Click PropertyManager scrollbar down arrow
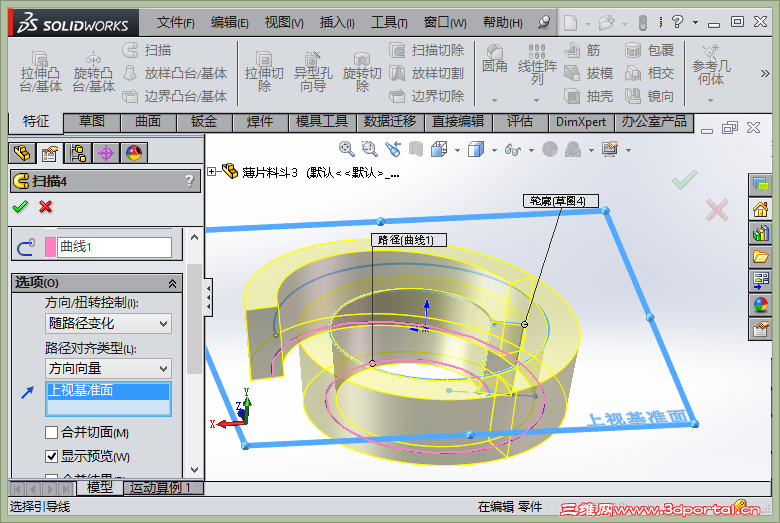 pyautogui.click(x=195, y=470)
